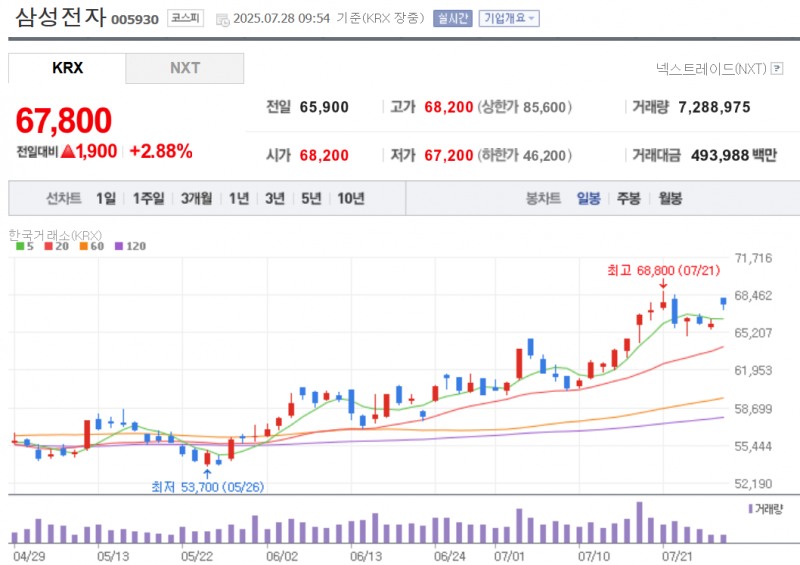Click the green 5-day moving average swatch
800x565 pixels.
(x=19, y=246)
